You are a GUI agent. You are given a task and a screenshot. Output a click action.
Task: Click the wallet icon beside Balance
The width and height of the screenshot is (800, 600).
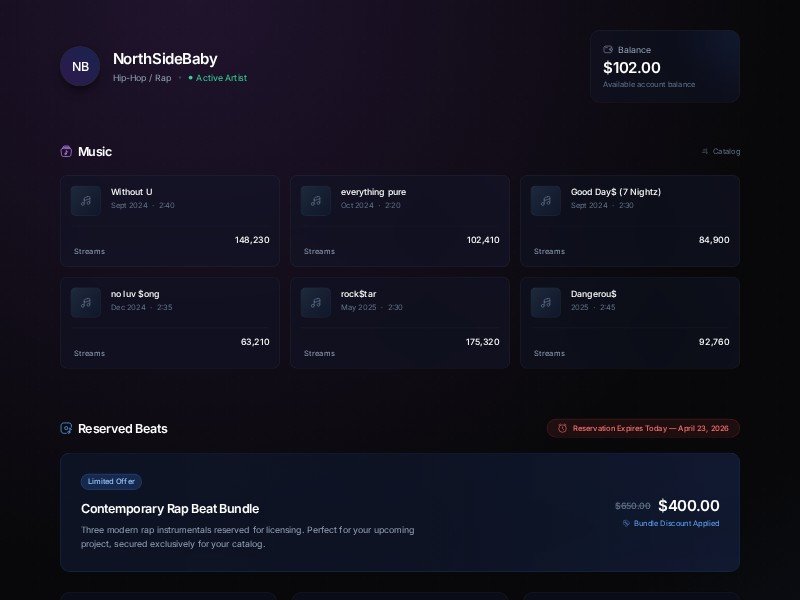(608, 50)
